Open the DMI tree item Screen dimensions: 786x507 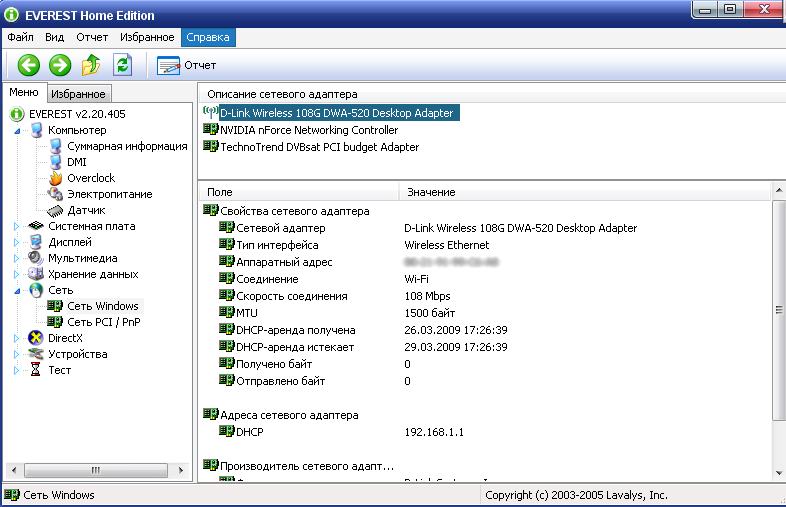click(77, 162)
